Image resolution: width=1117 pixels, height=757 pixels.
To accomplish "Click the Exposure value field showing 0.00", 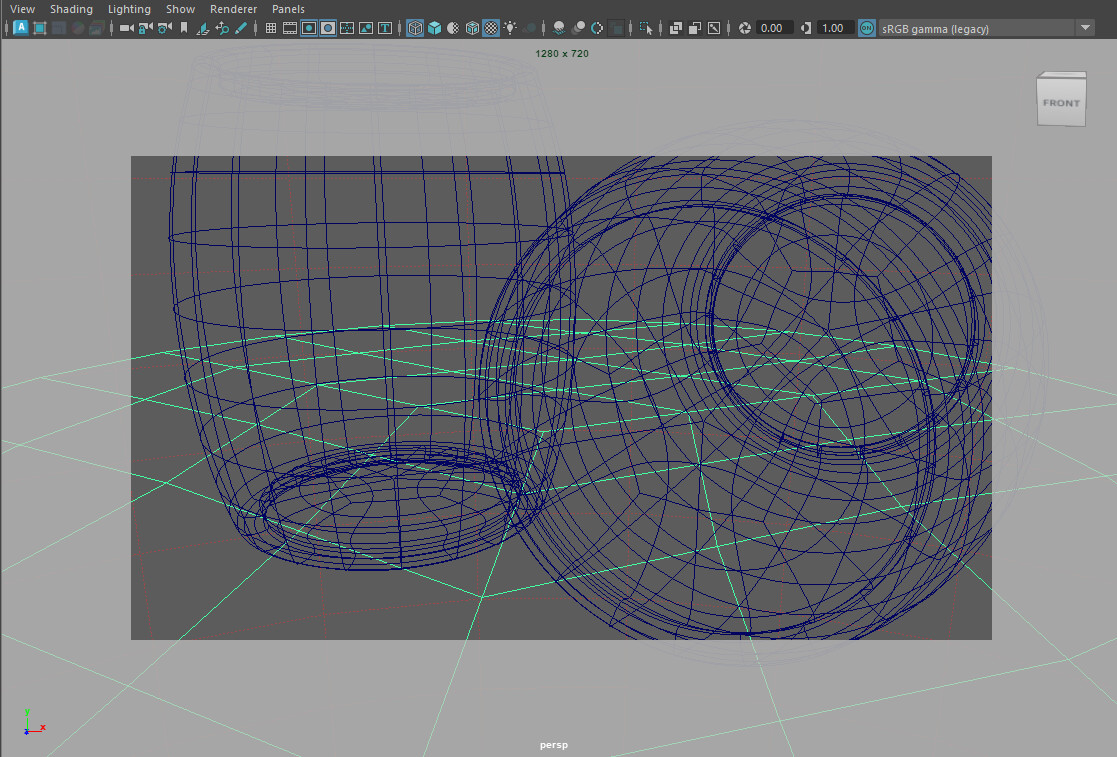I will click(x=774, y=28).
